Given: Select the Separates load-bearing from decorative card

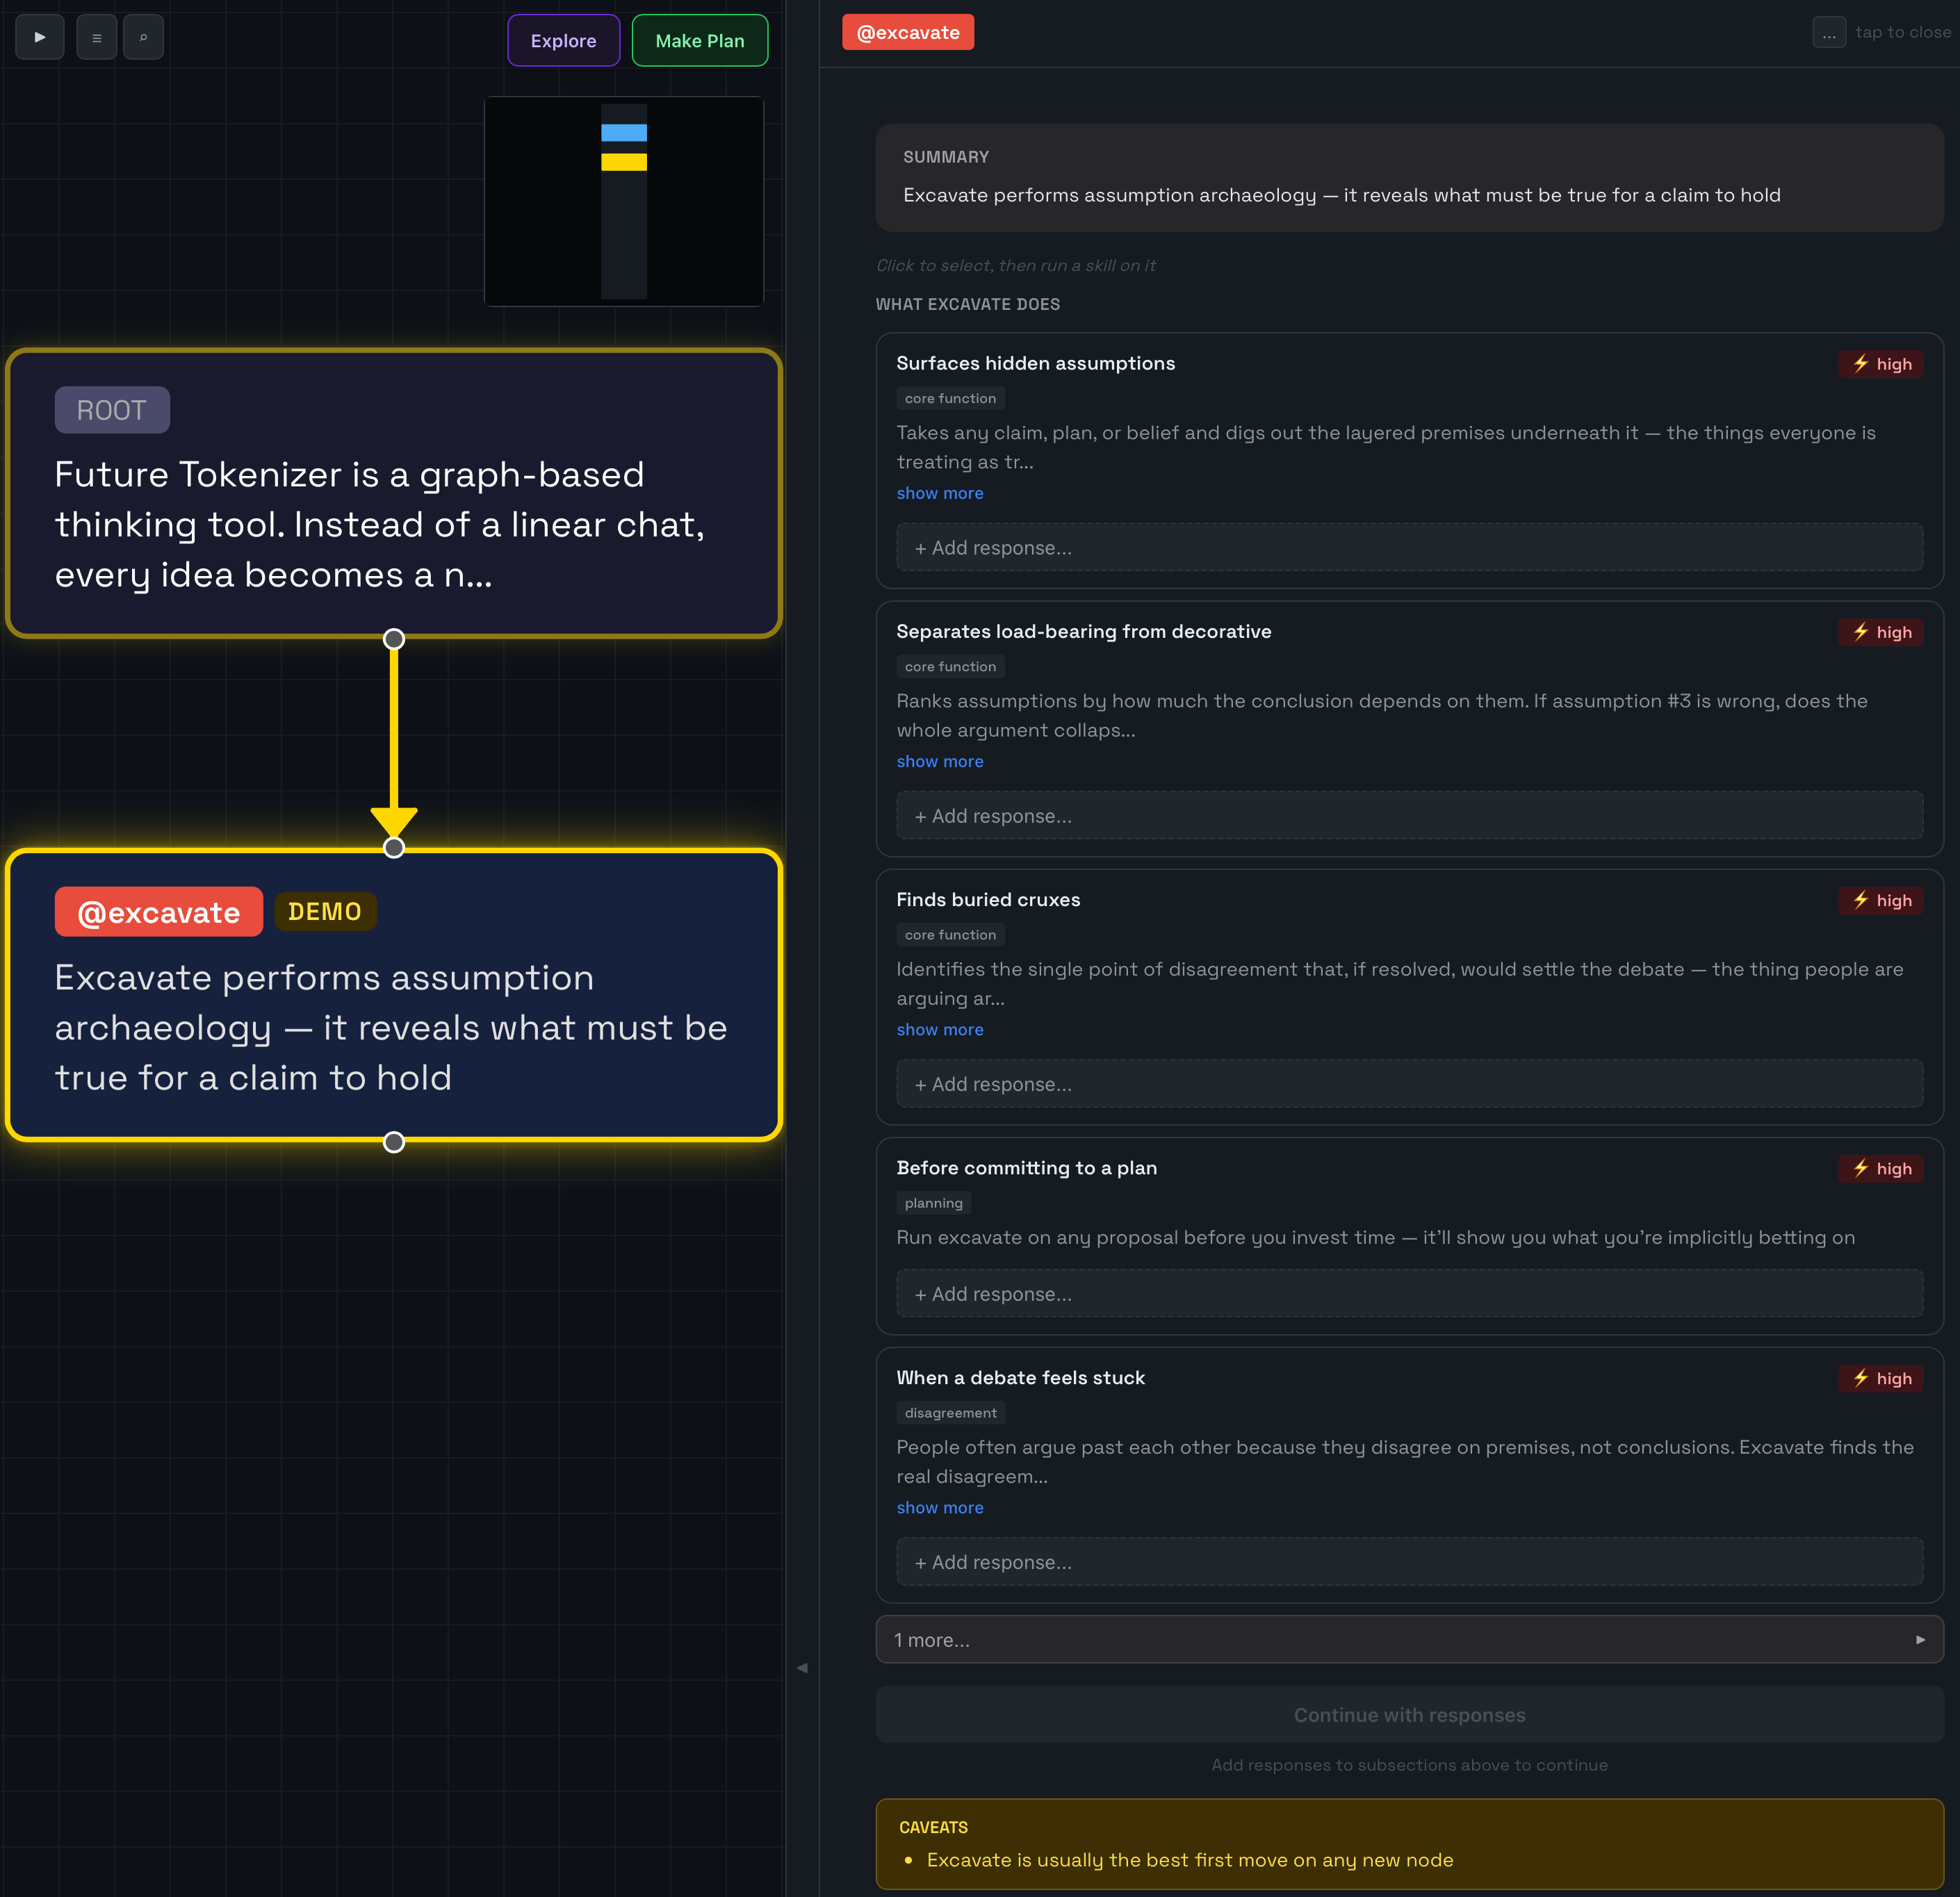Looking at the screenshot, I should click(1083, 632).
